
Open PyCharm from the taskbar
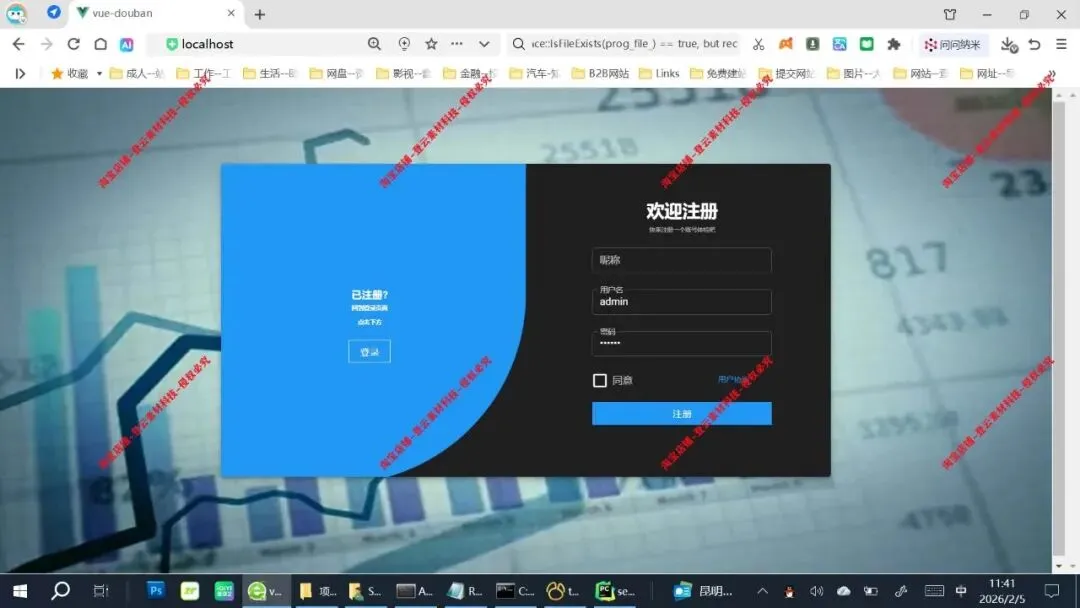tap(615, 591)
